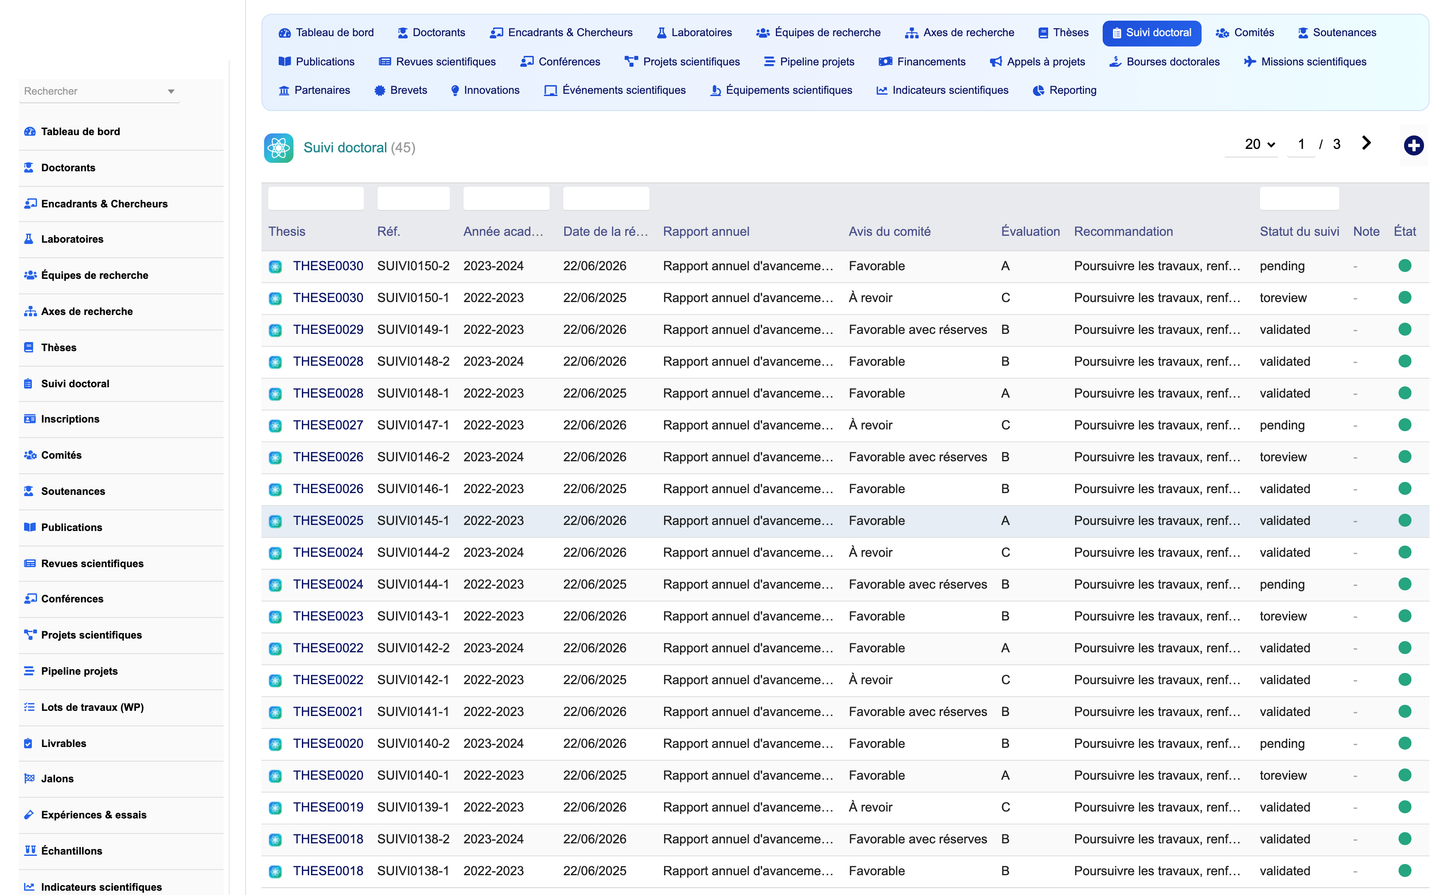Image resolution: width=1445 pixels, height=895 pixels.
Task: Click green État dot for SUIVI0147-1
Action: click(1404, 425)
